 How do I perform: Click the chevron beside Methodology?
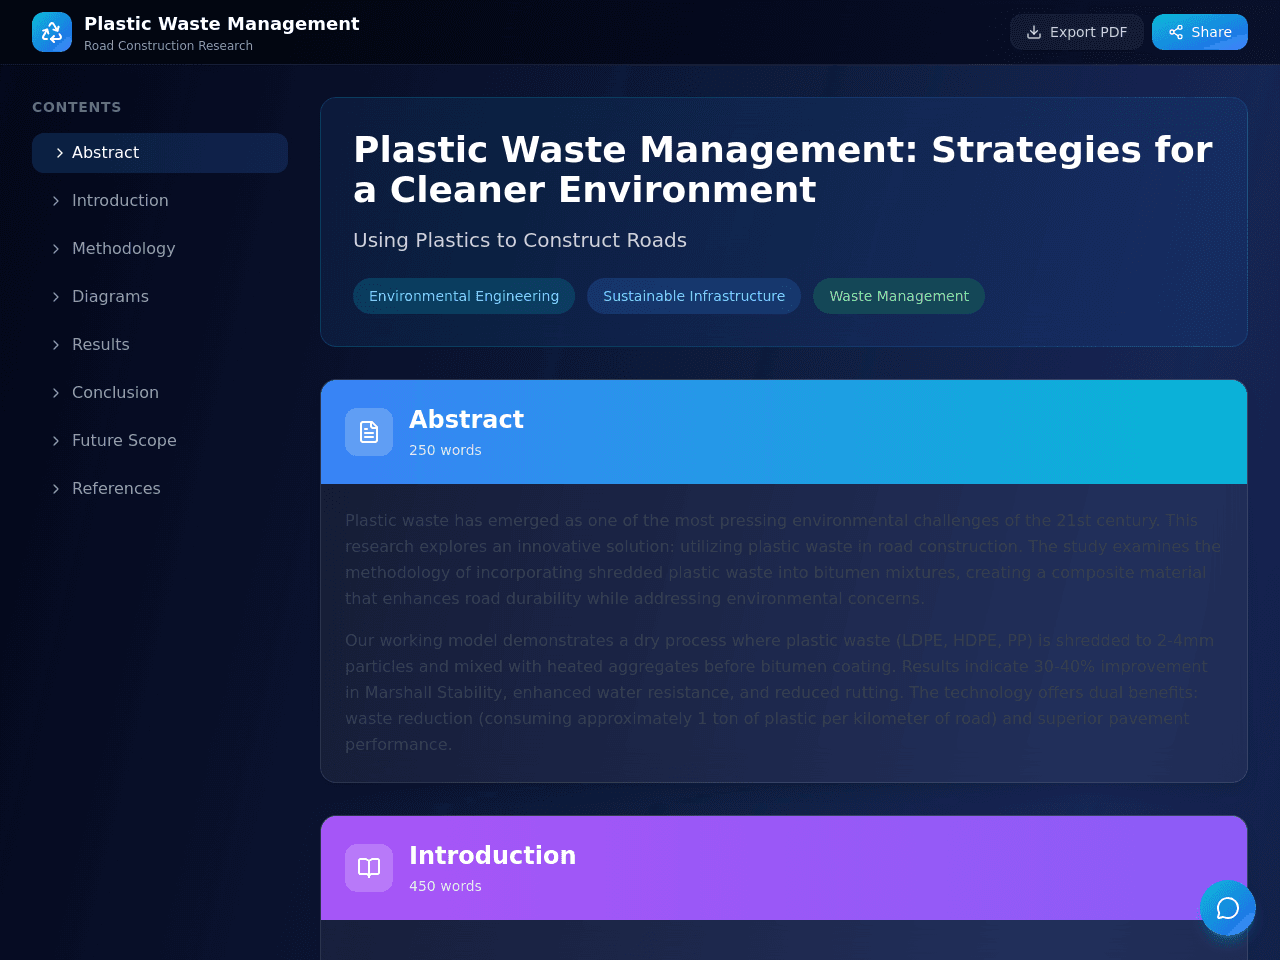click(x=56, y=249)
